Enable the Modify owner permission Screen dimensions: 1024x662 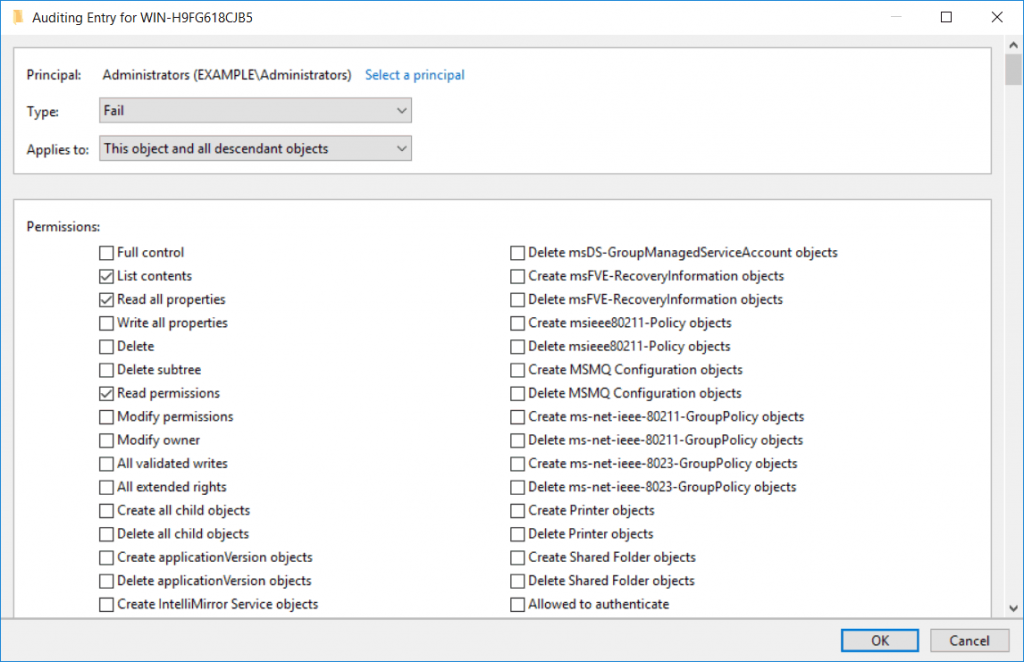[106, 440]
